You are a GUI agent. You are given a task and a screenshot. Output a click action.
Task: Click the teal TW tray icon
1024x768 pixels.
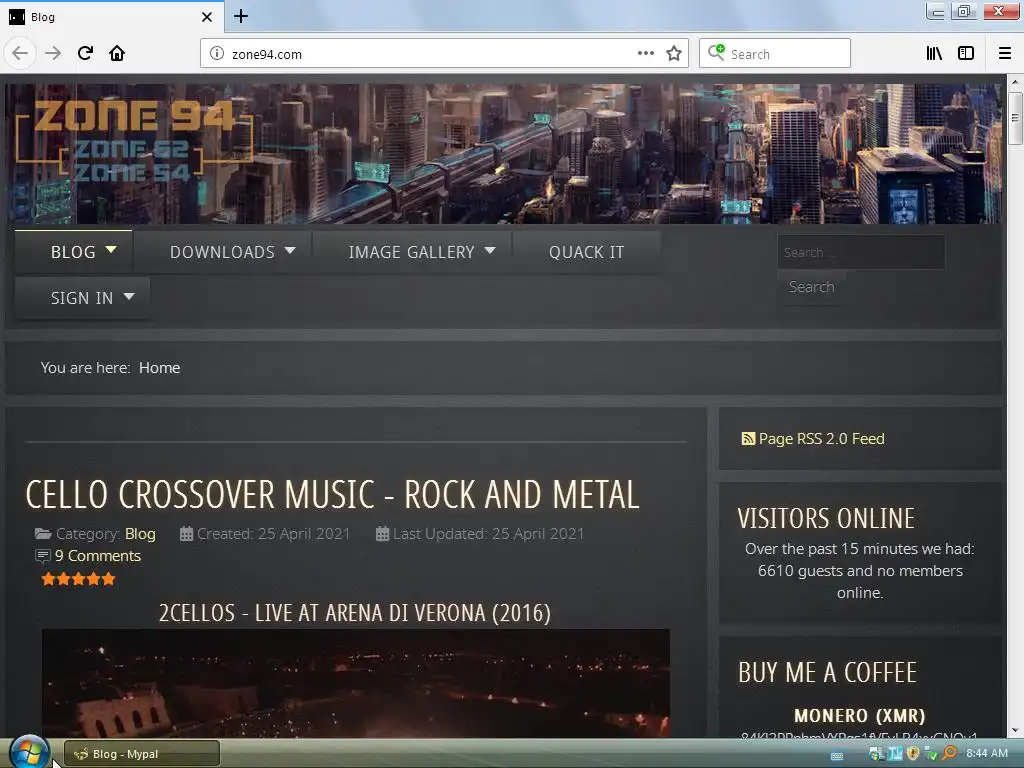point(895,753)
